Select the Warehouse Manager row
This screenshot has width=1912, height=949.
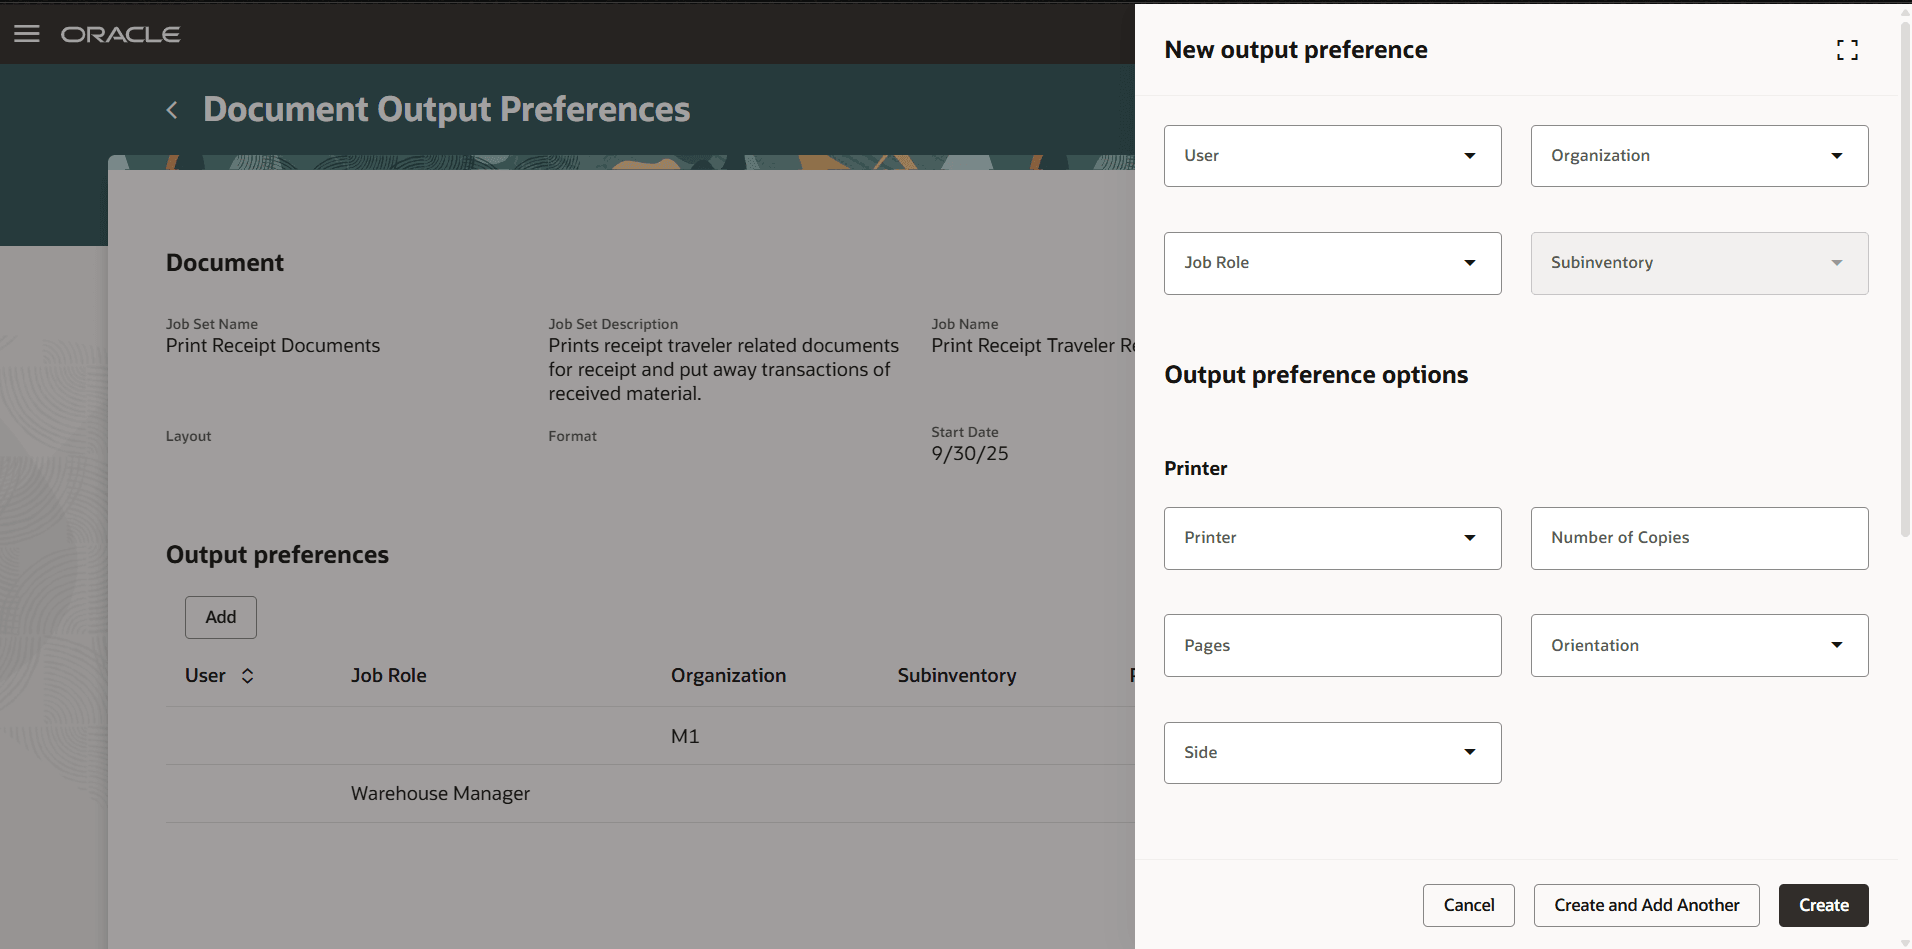(x=440, y=793)
